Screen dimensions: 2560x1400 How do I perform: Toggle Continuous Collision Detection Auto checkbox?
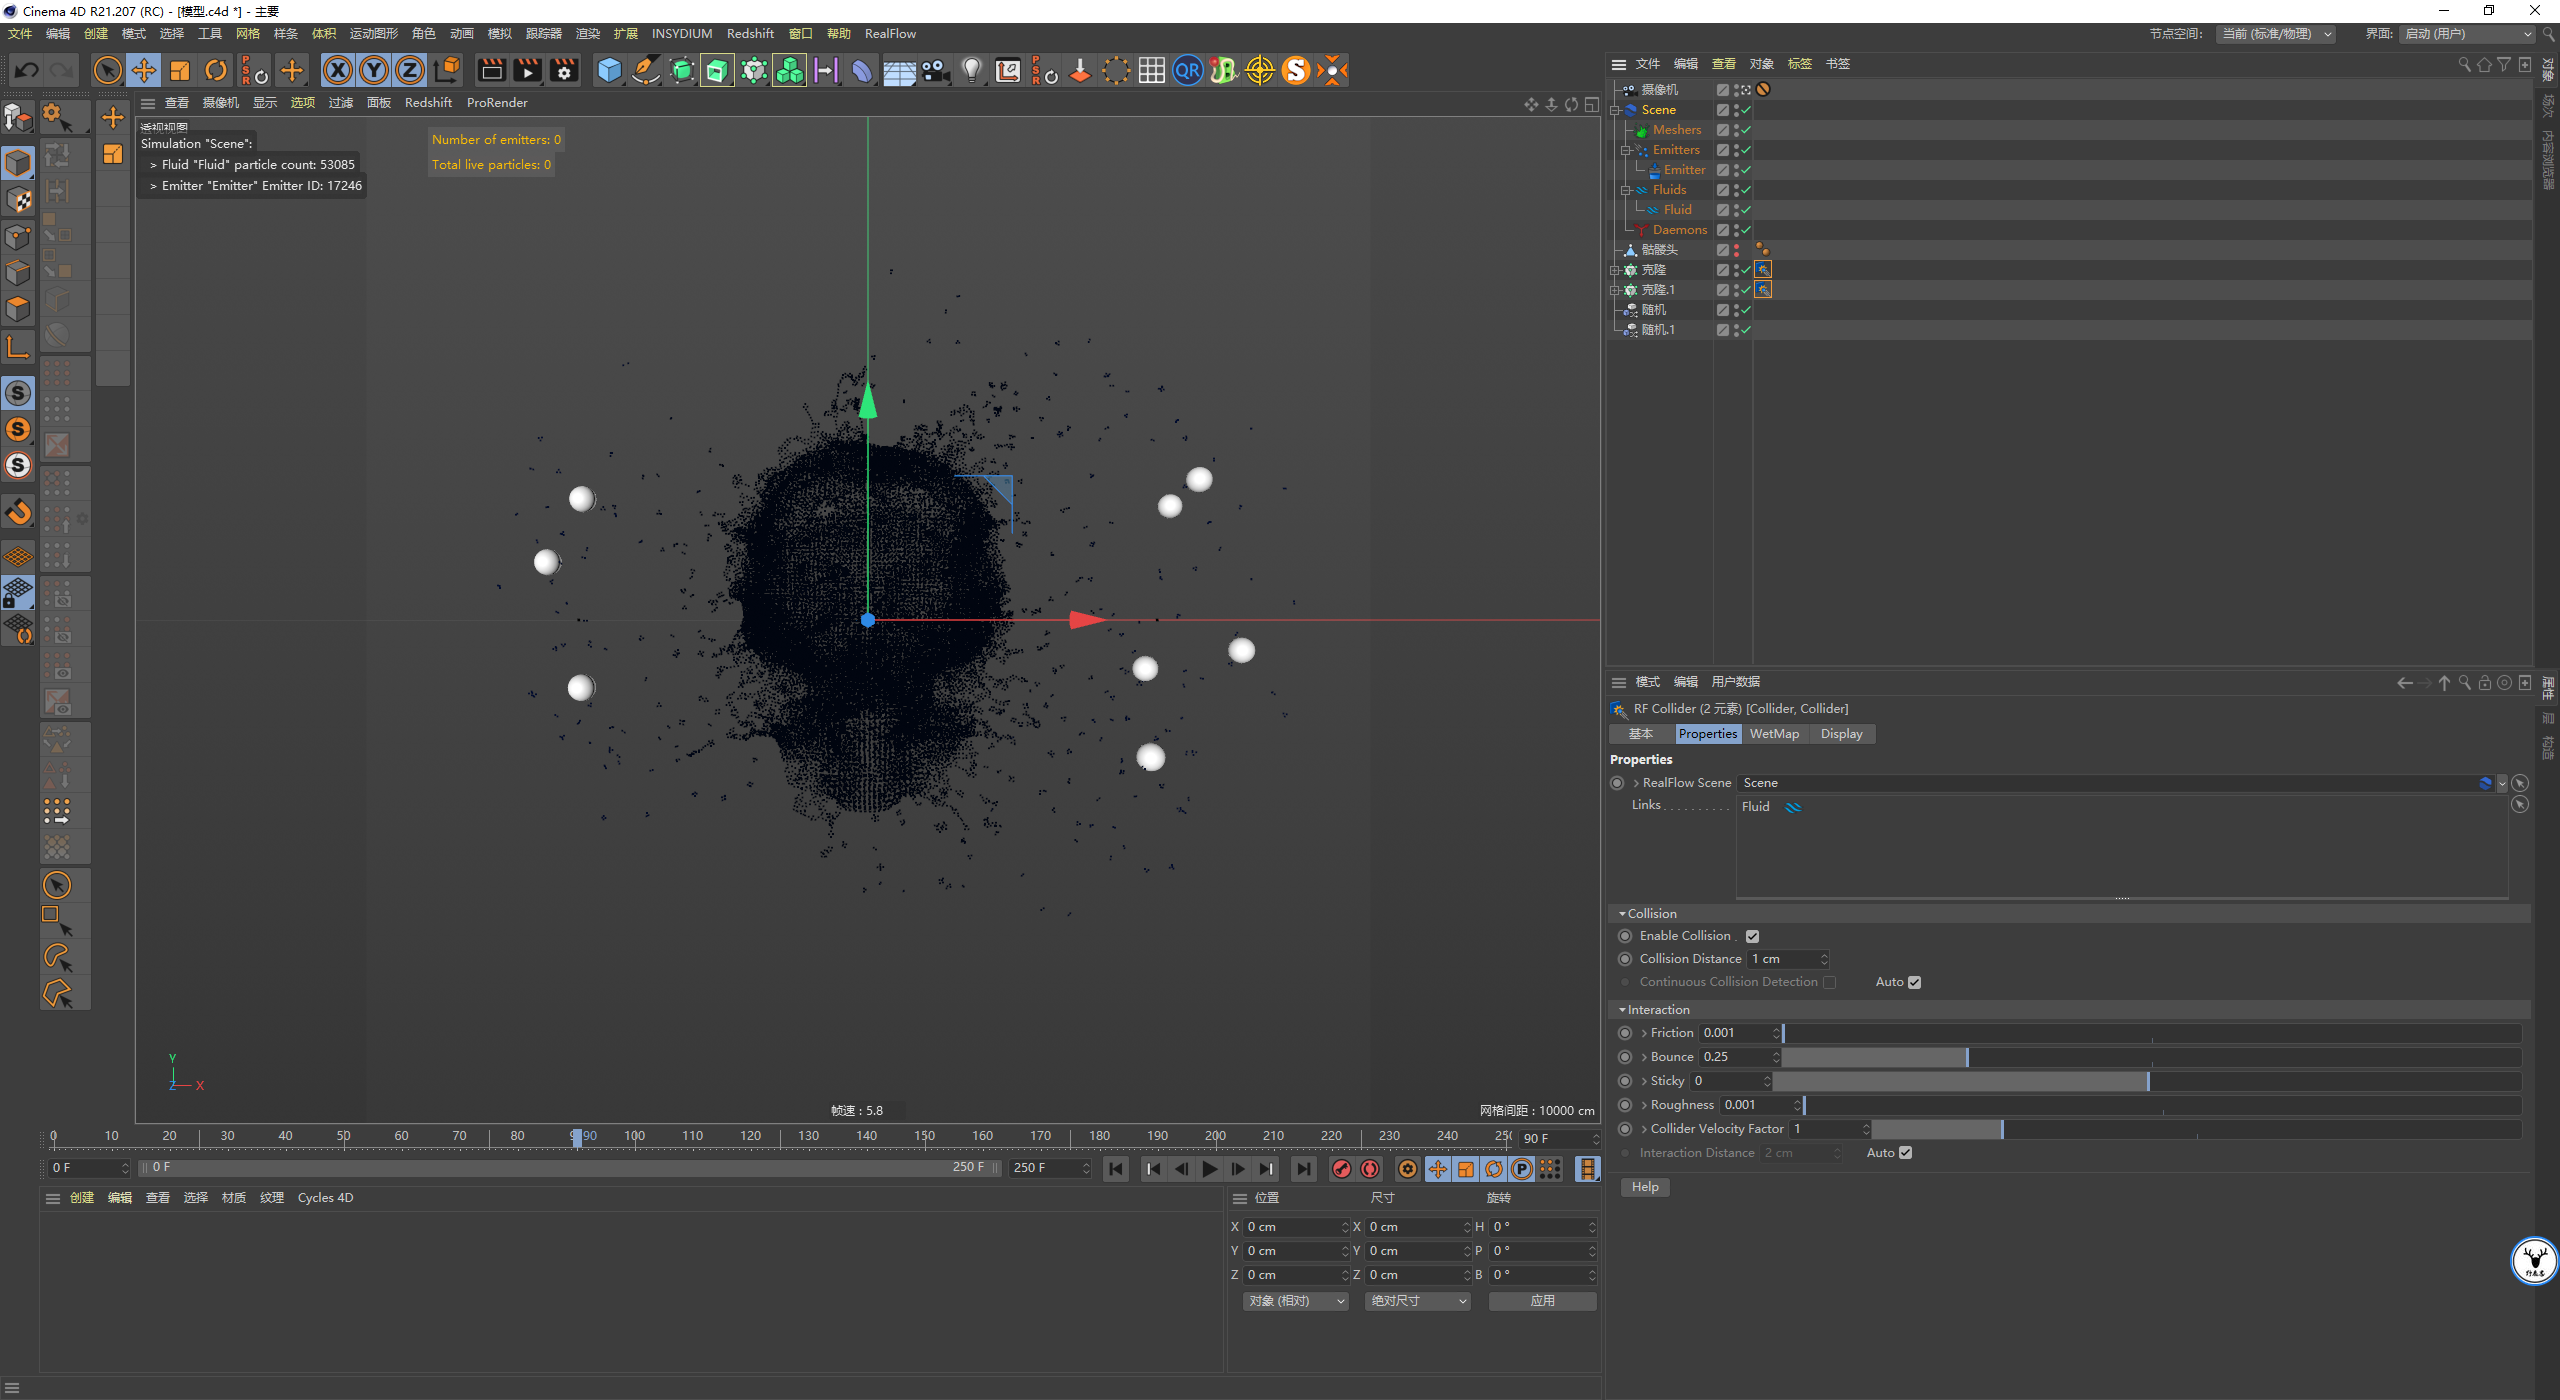[1914, 982]
